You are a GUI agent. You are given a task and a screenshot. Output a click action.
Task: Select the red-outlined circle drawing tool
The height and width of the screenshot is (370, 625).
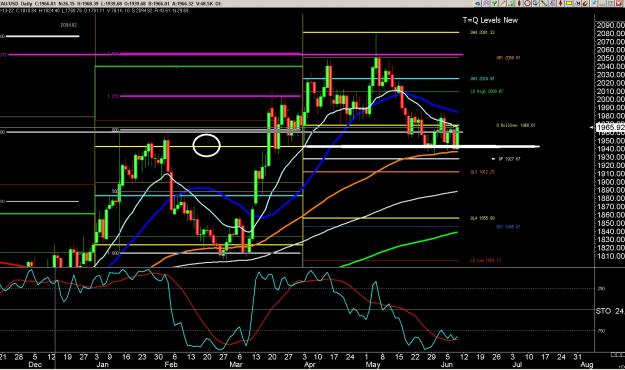tap(527, 3)
